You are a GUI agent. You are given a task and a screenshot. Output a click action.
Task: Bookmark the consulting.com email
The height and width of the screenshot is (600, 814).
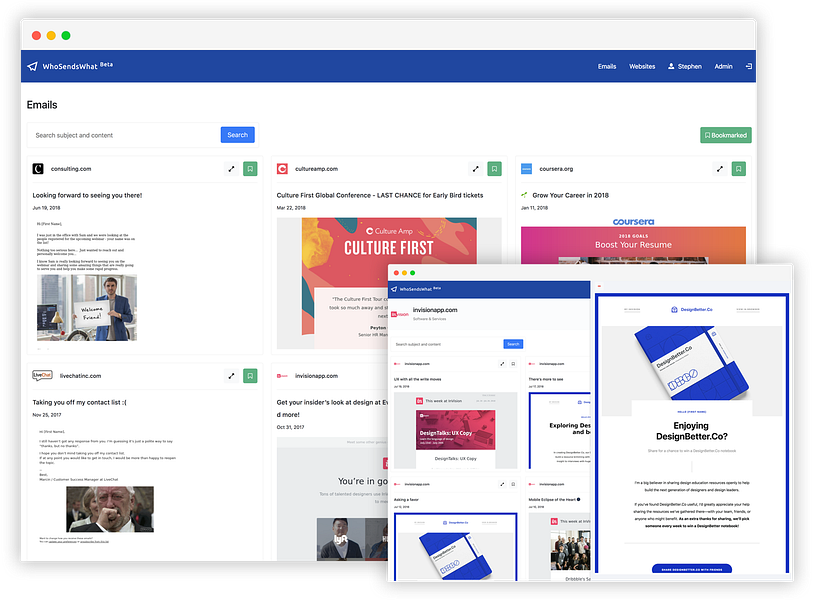[x=250, y=169]
